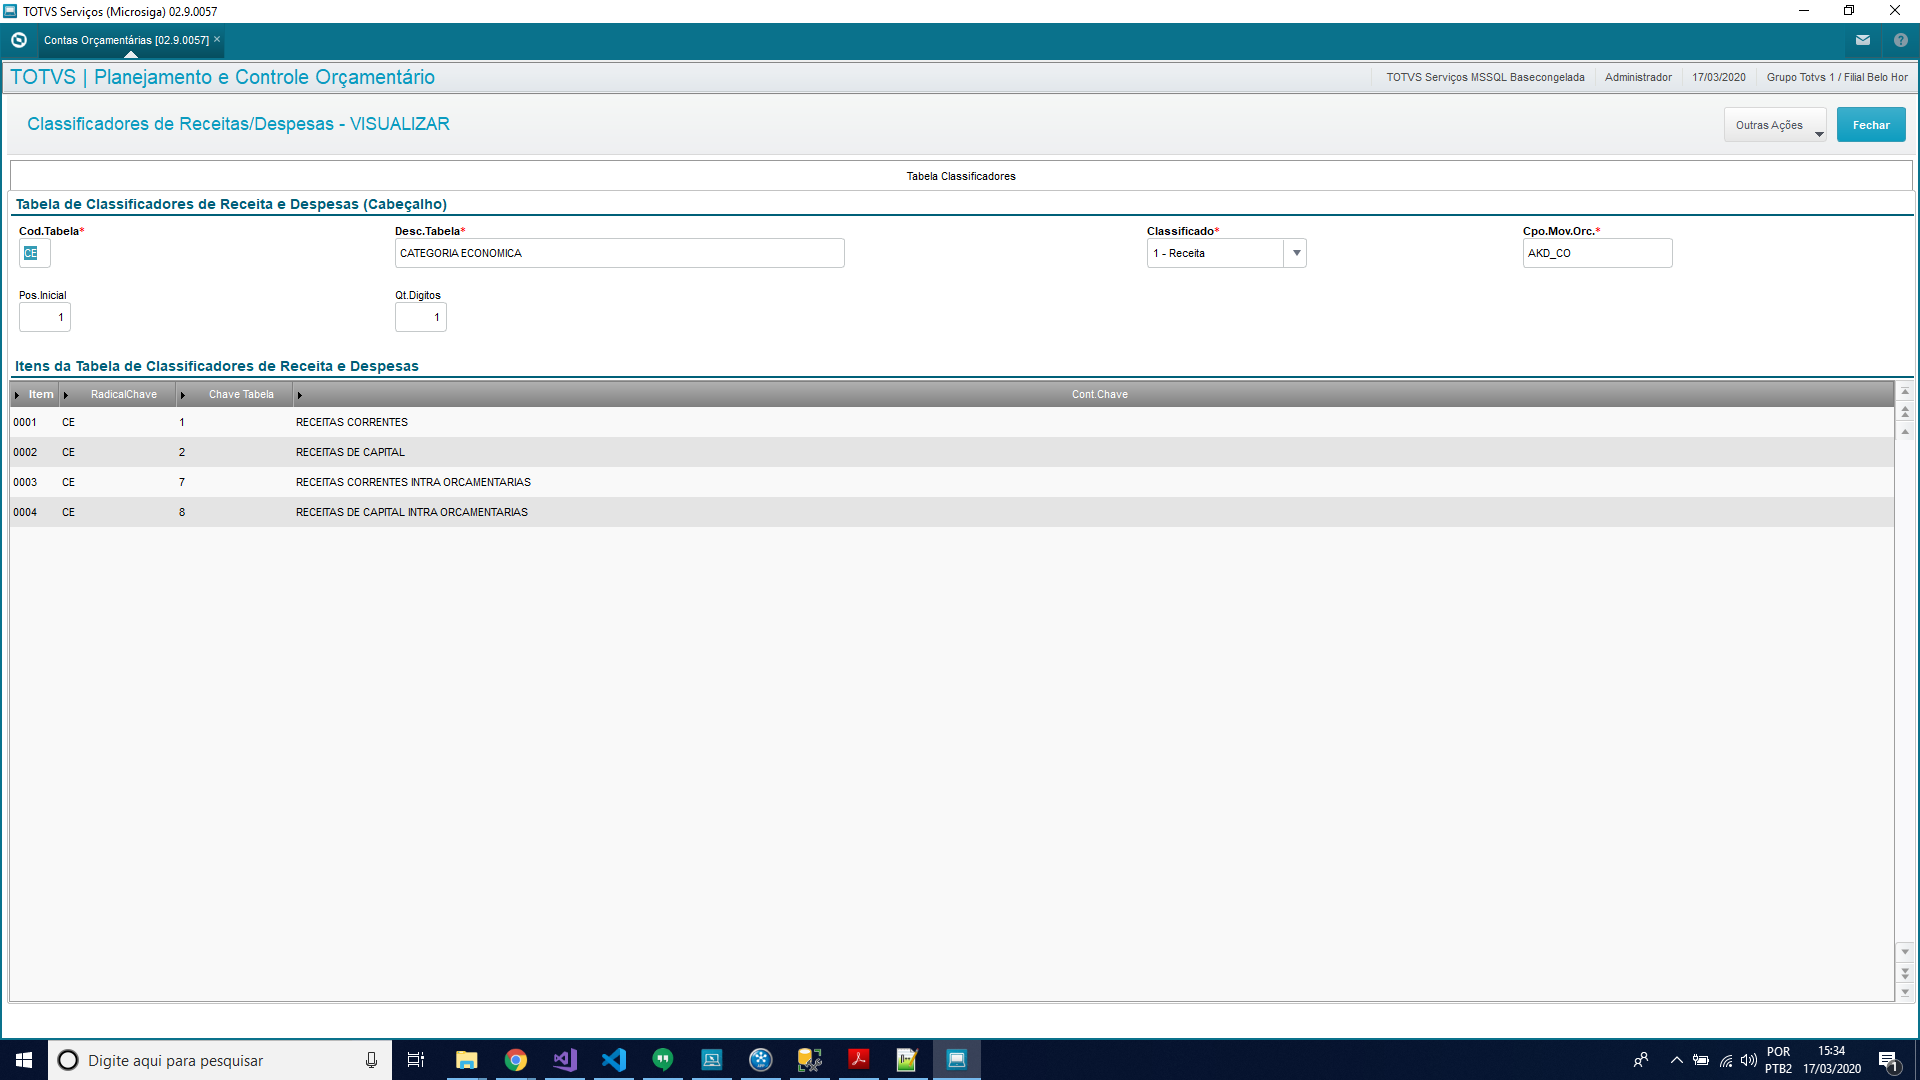Select the Contas Orçamentárias tab
The width and height of the screenshot is (1920, 1080).
(126, 40)
